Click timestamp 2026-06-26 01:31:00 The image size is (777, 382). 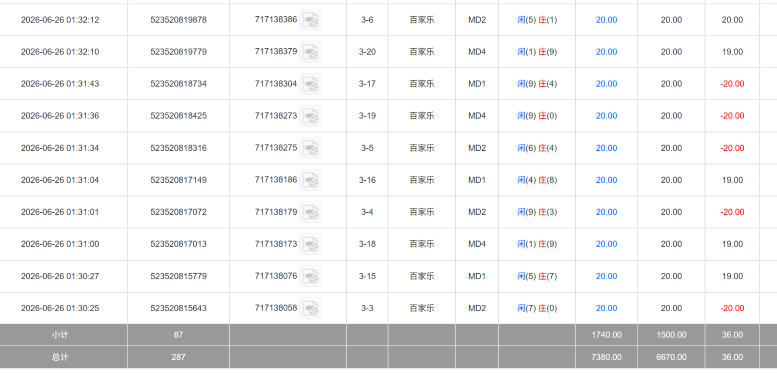pos(60,244)
